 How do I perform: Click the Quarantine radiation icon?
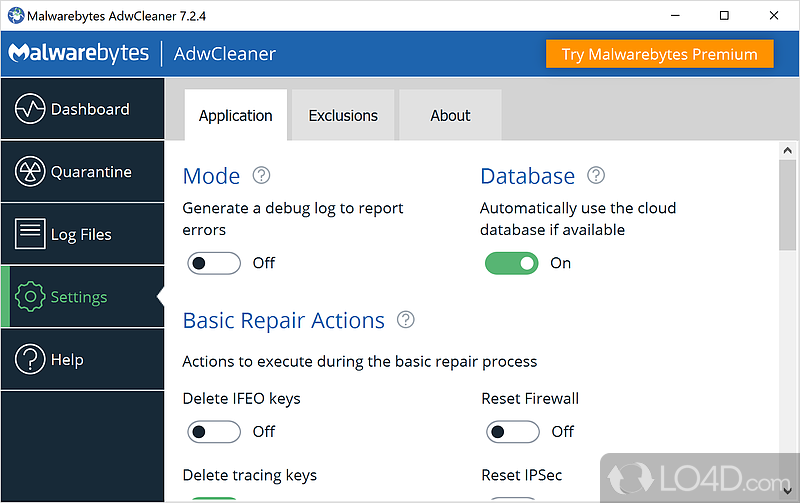click(30, 172)
